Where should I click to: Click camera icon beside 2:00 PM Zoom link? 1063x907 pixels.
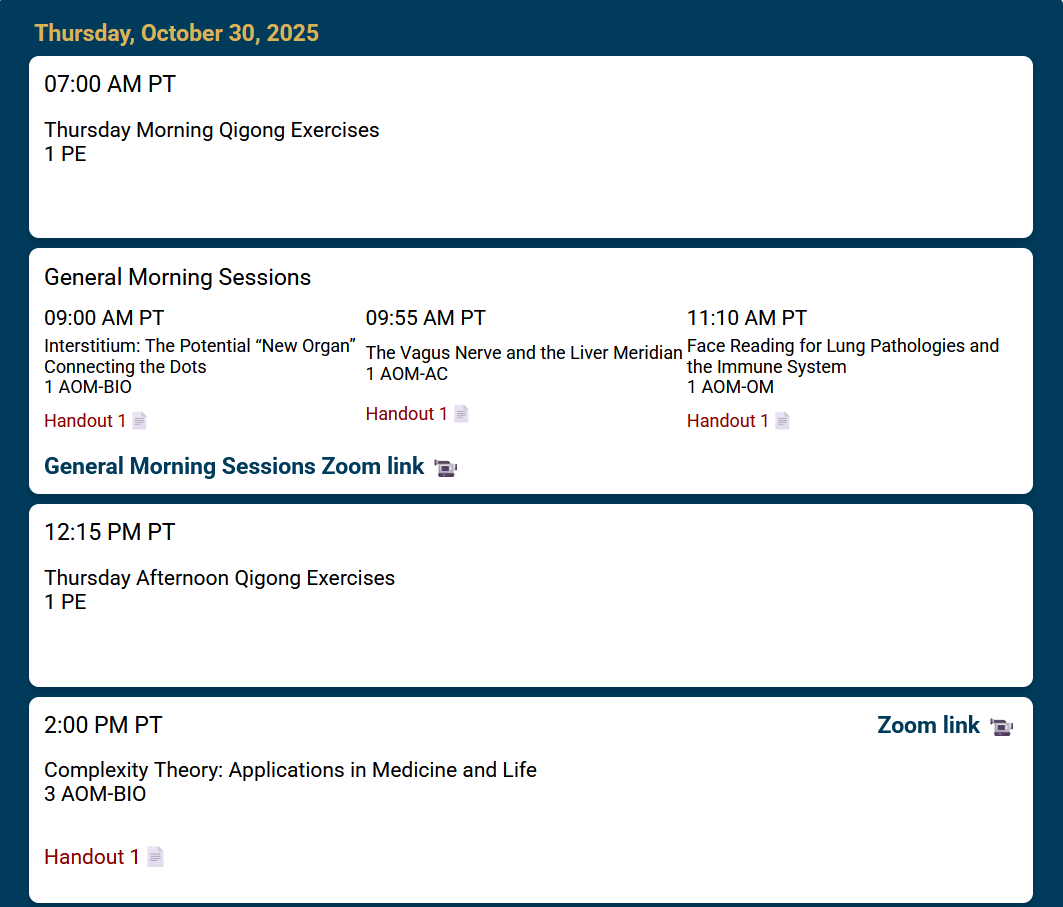click(1001, 726)
